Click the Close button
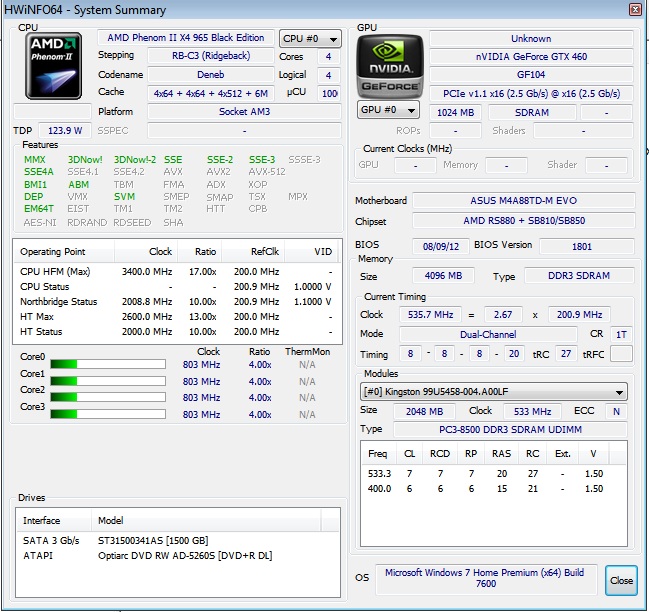This screenshot has width=649, height=612. point(621,580)
